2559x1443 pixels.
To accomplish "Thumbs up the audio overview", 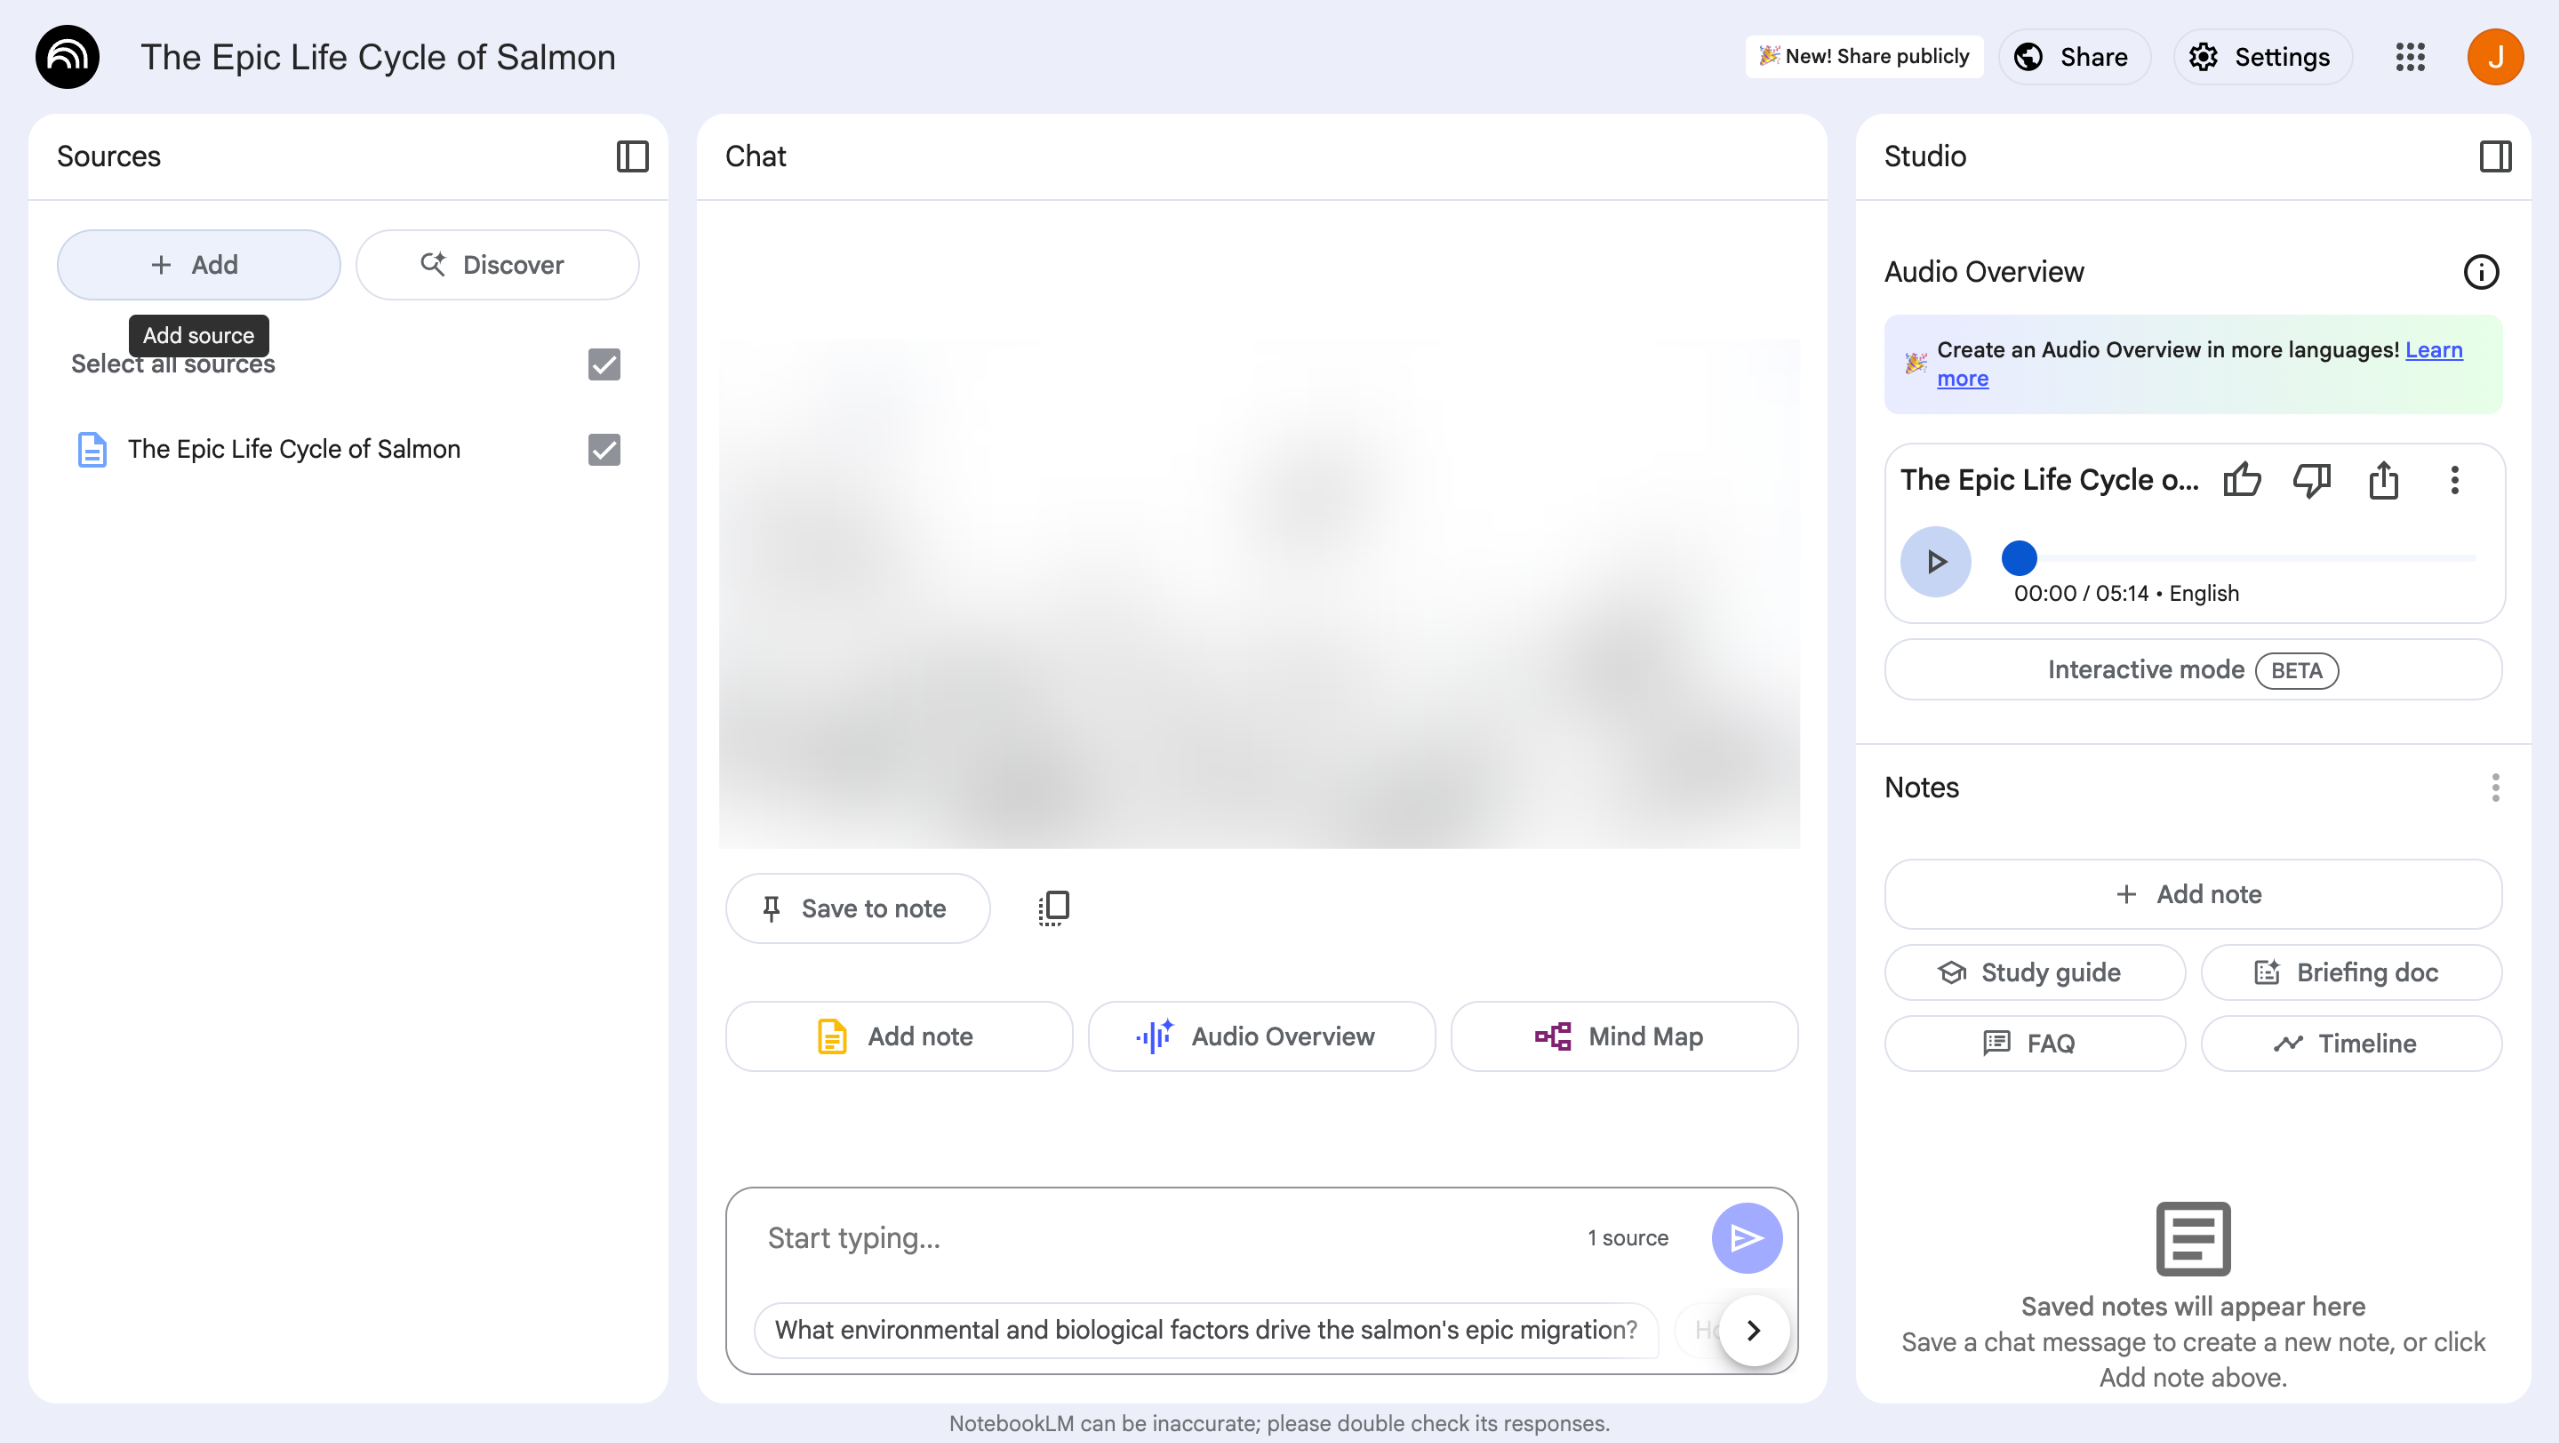I will coord(2242,480).
